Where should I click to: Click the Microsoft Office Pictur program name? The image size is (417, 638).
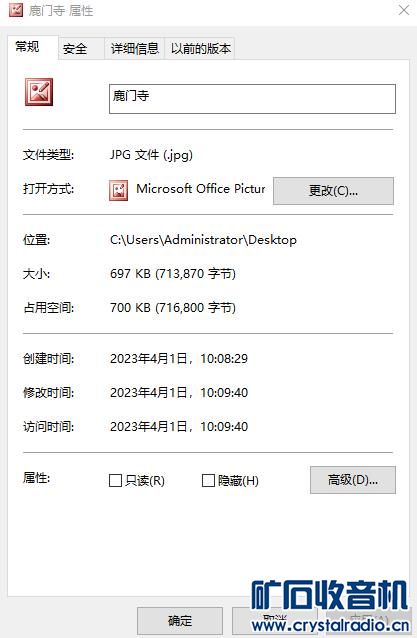(x=201, y=189)
